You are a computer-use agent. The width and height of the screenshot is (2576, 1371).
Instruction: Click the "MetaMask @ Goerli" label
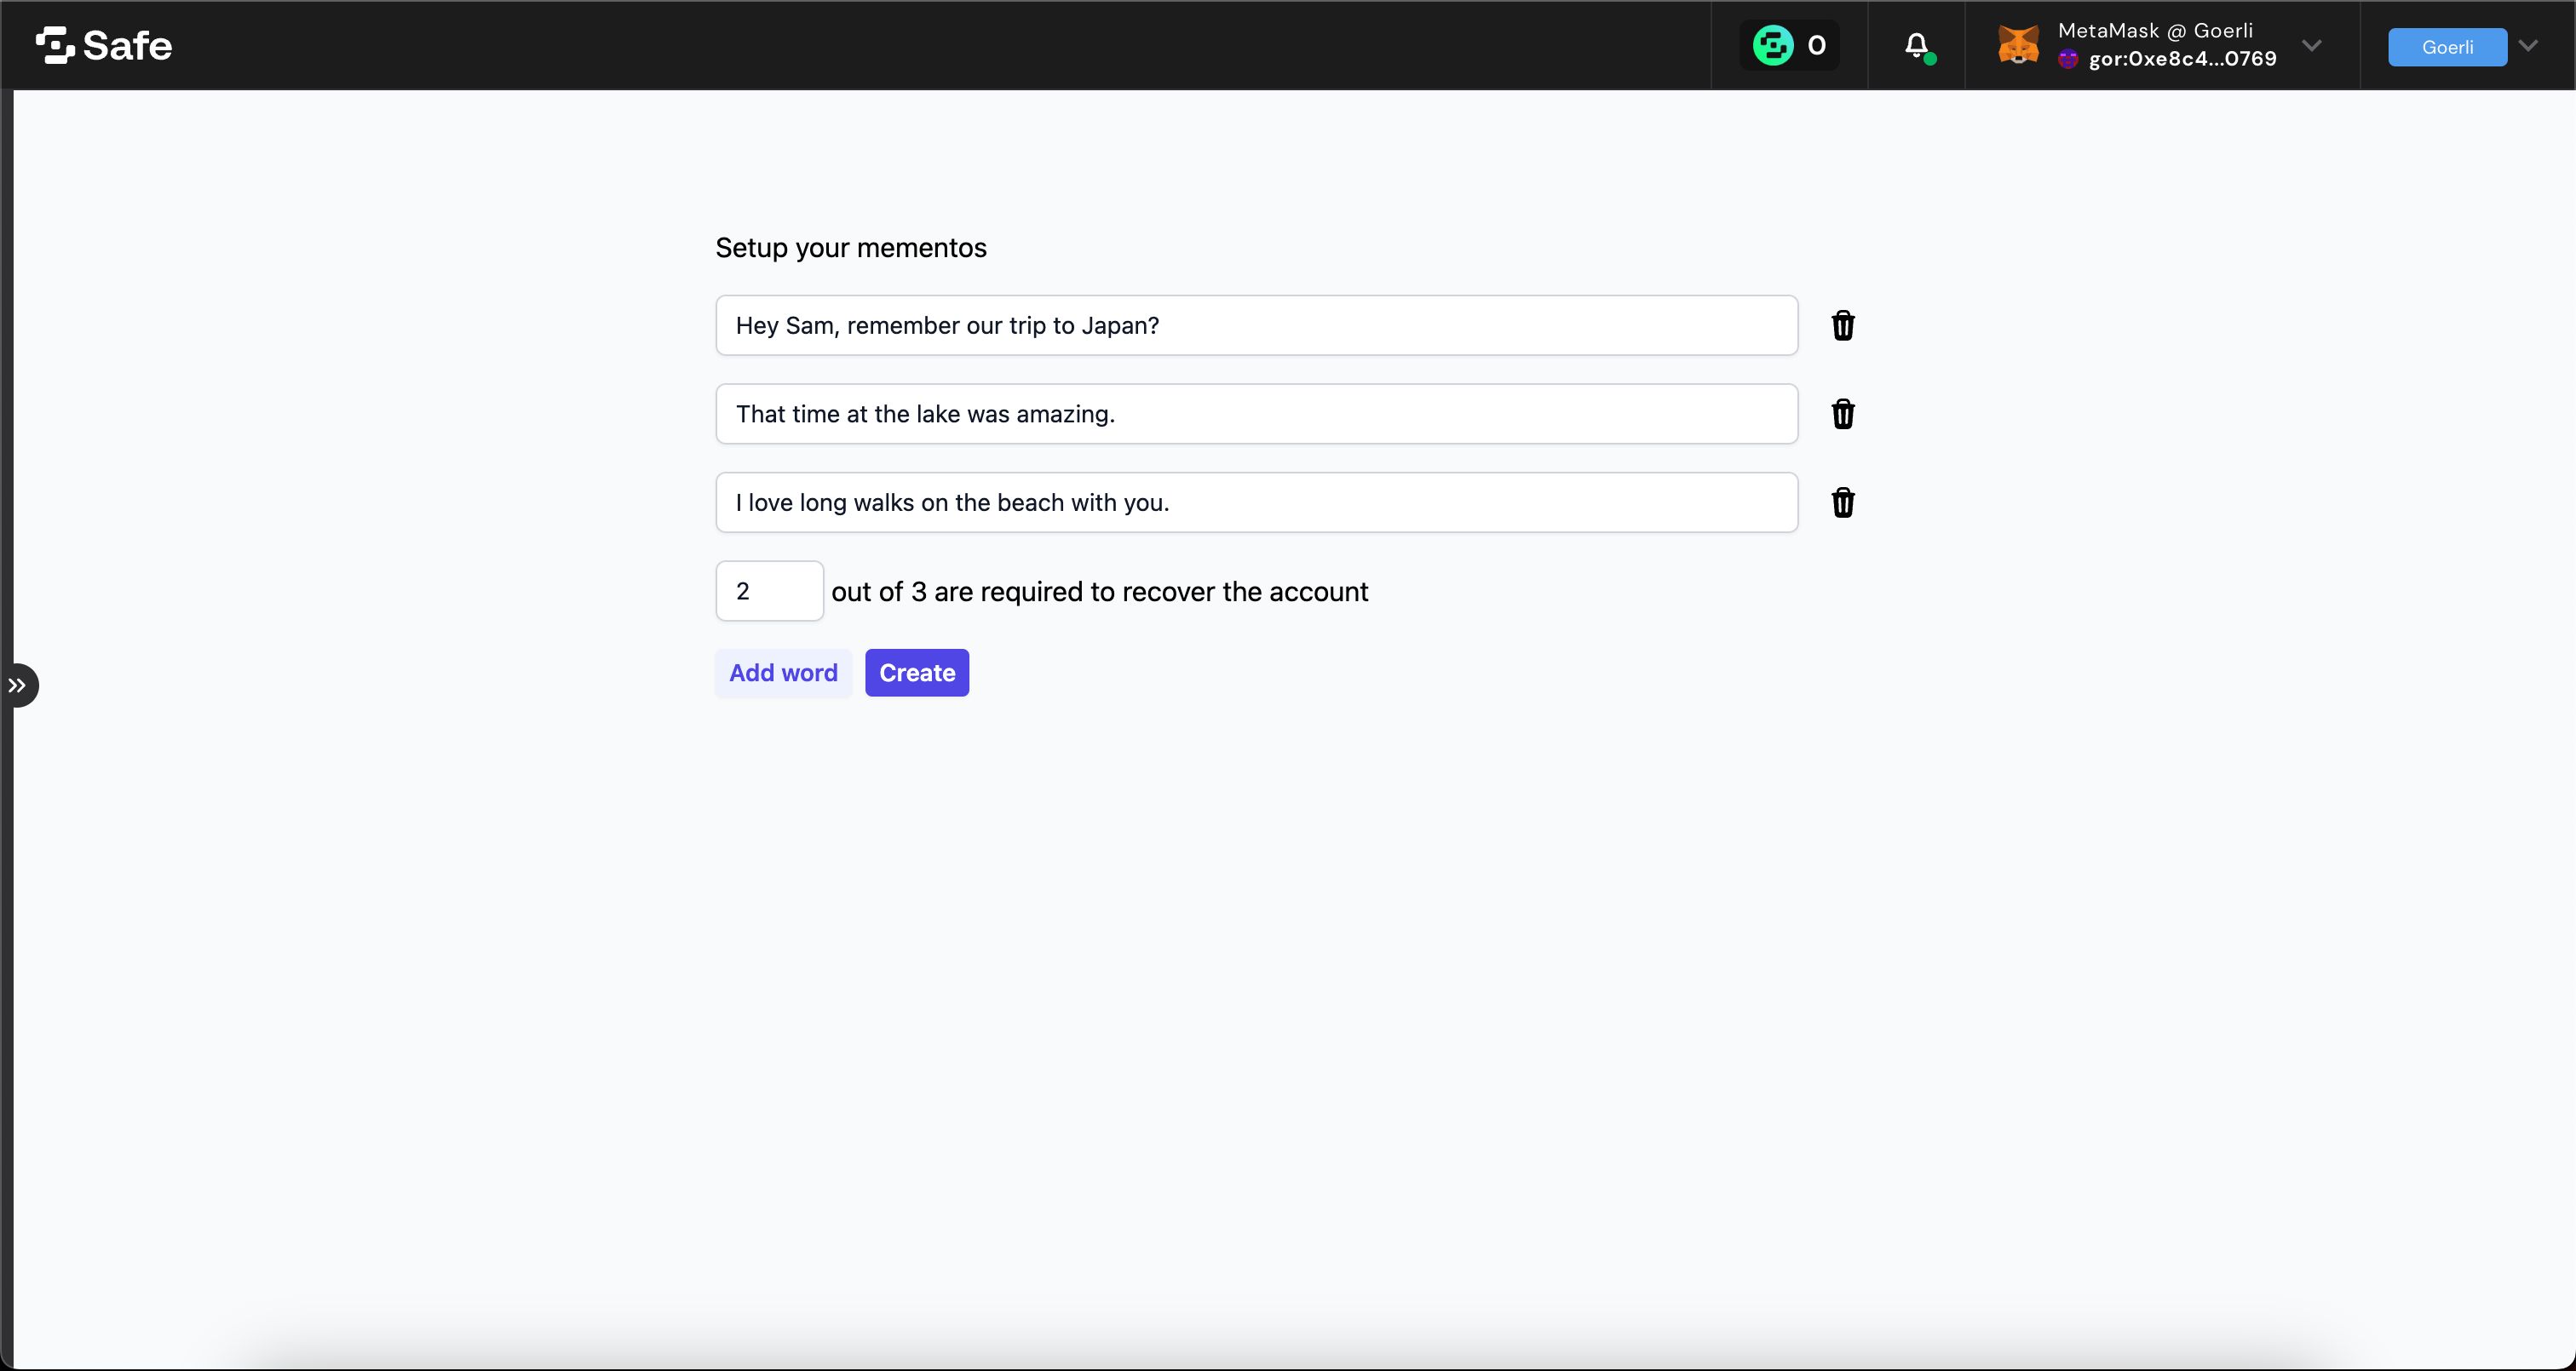[x=2155, y=31]
